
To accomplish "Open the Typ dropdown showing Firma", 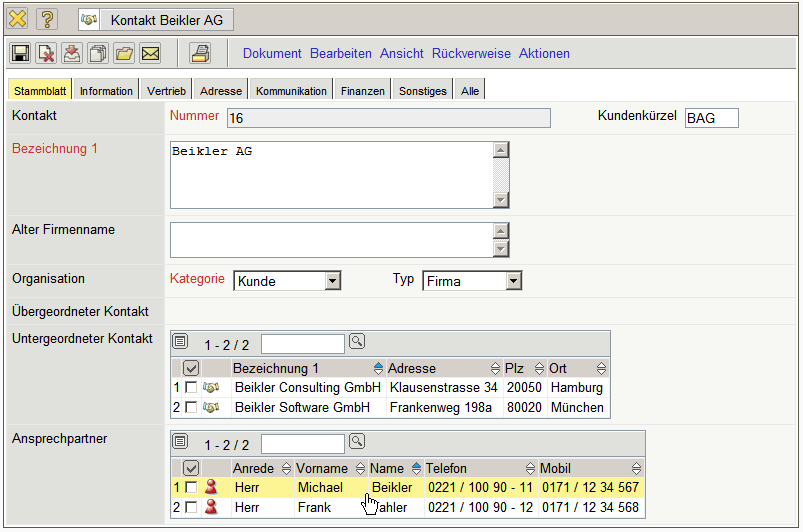I will tap(514, 281).
